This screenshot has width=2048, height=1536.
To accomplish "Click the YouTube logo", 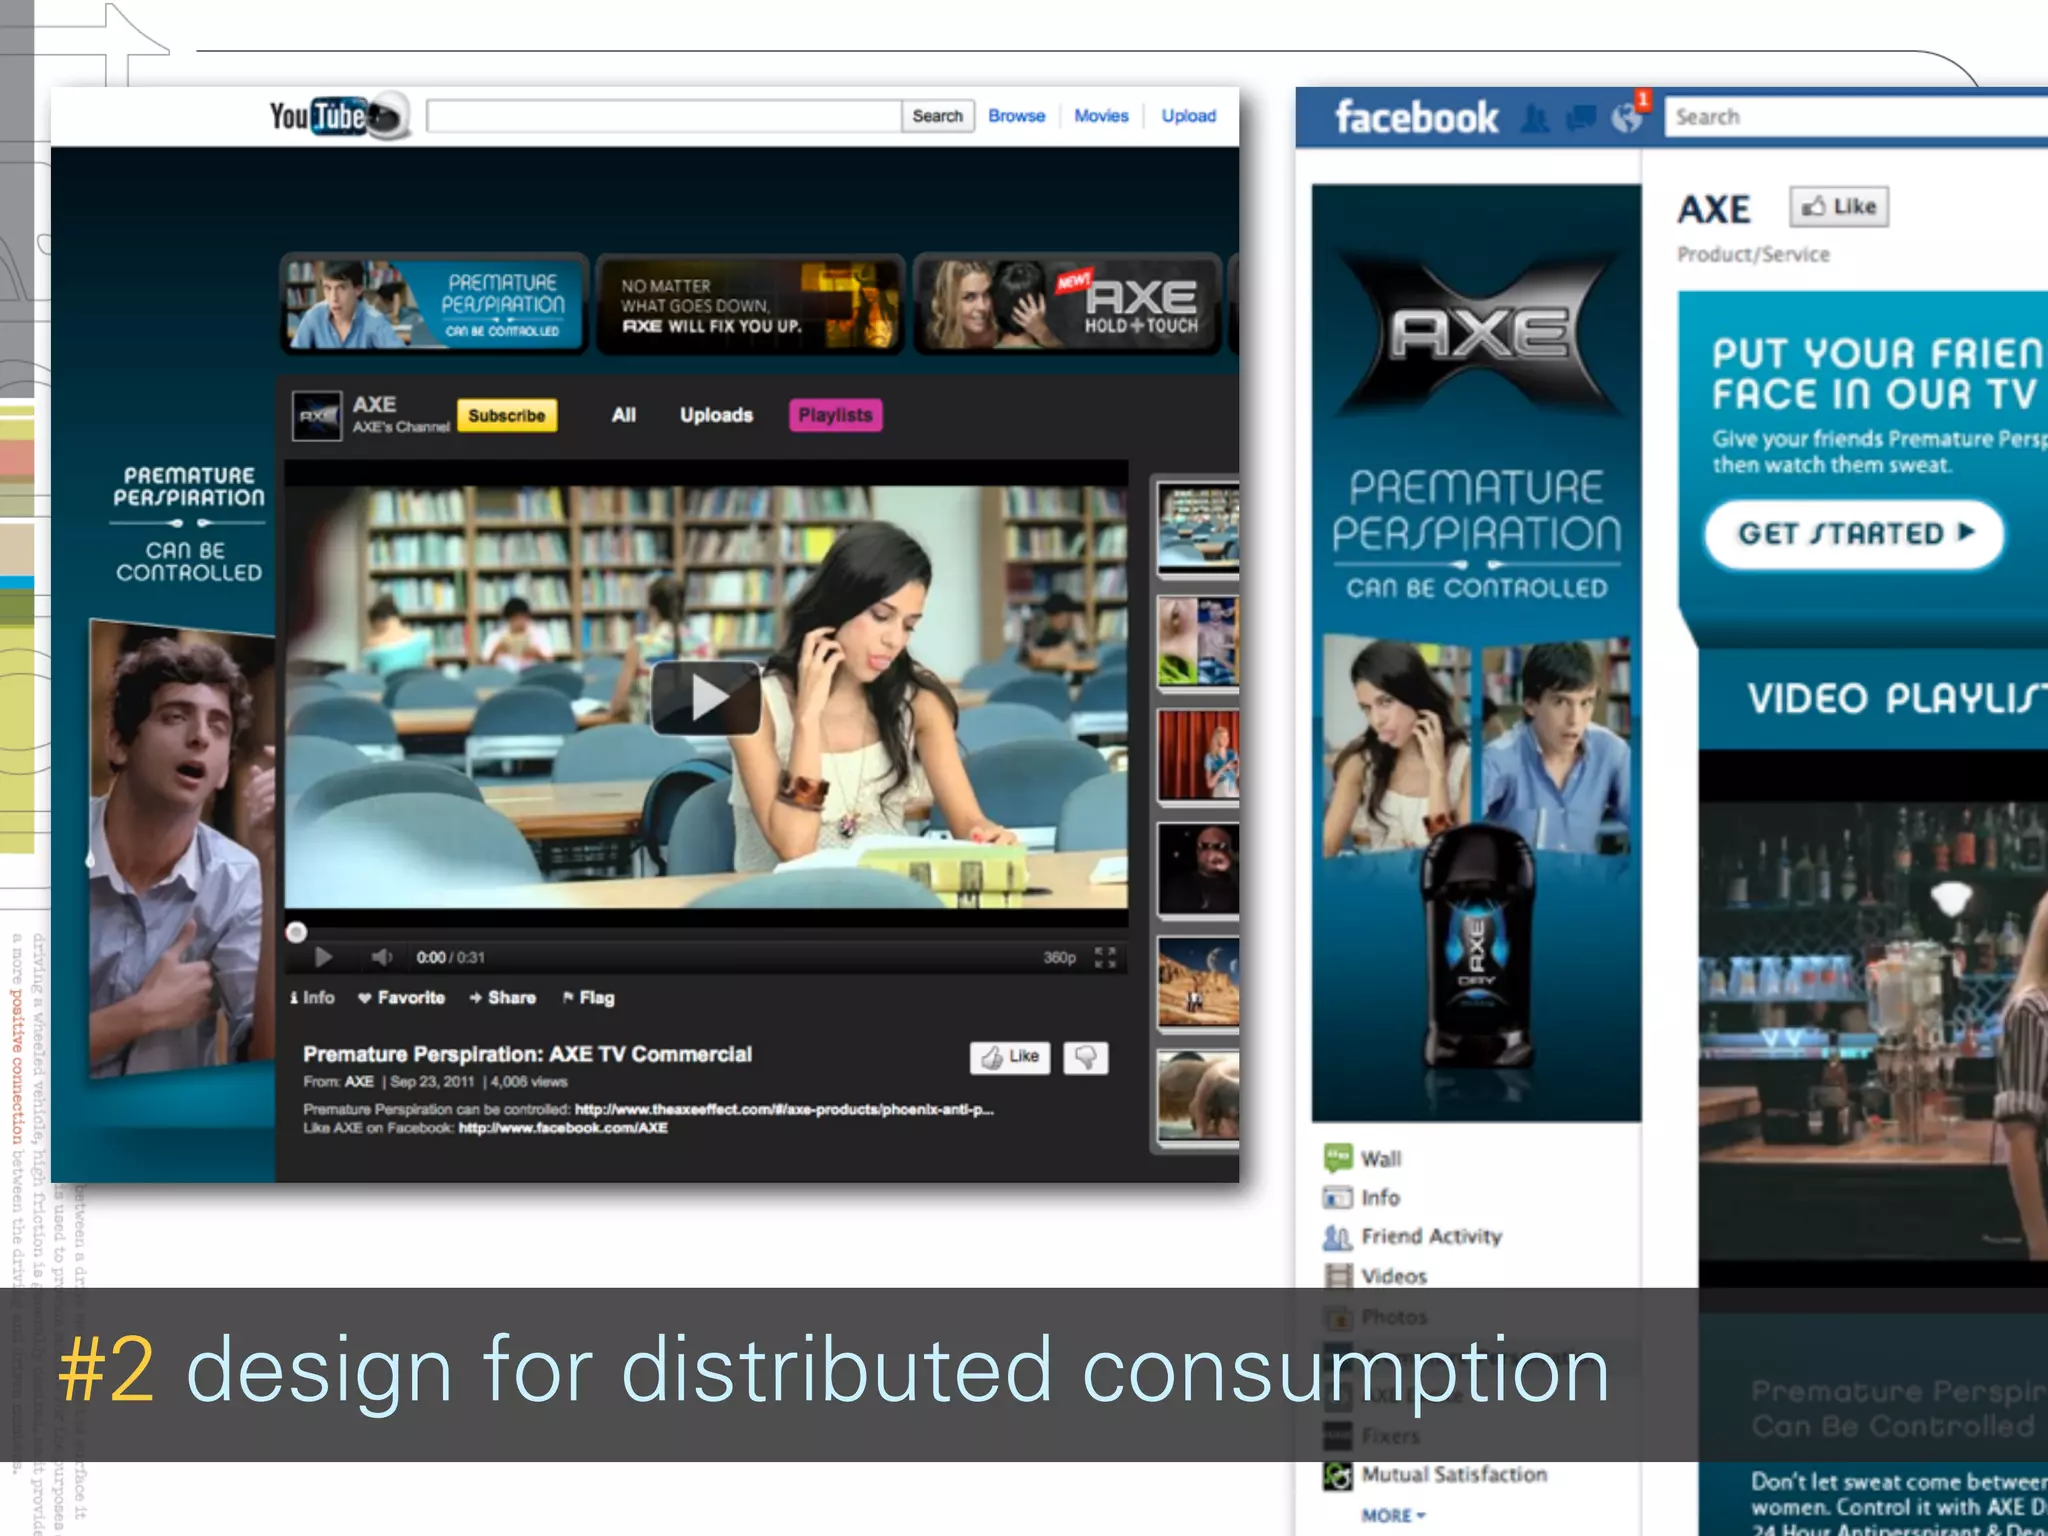I will (338, 117).
